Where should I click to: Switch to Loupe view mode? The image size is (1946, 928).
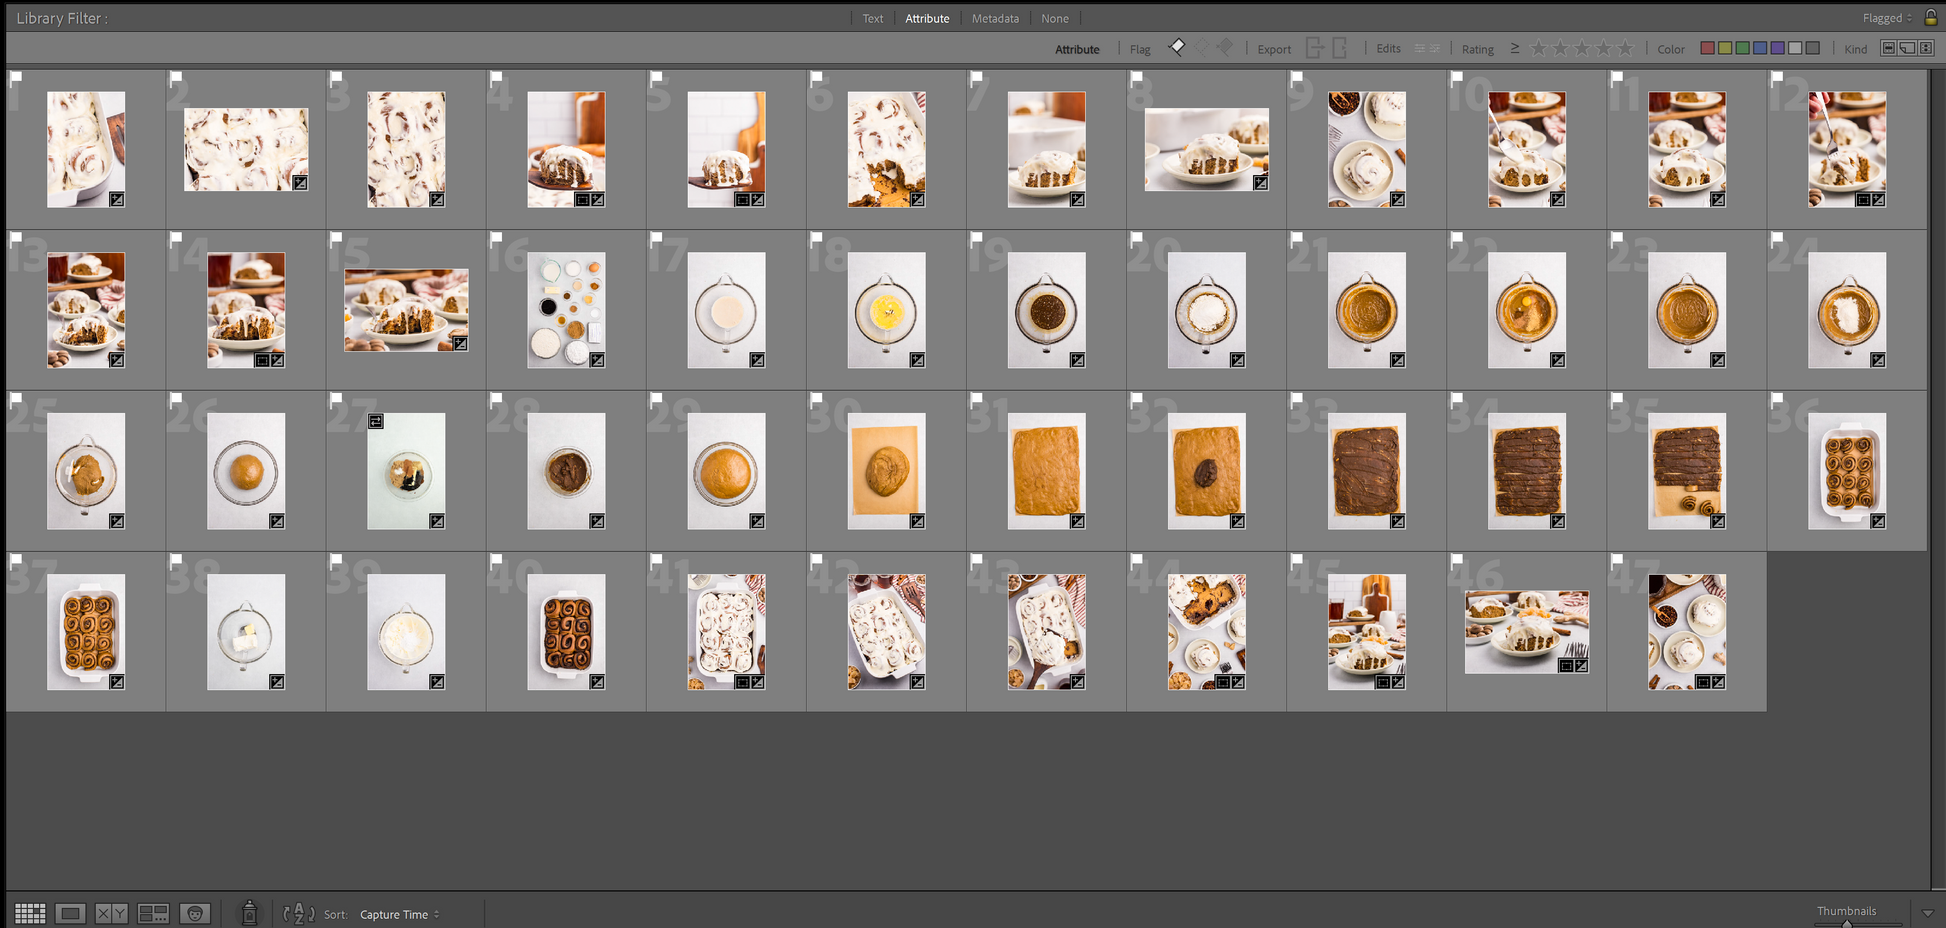click(x=70, y=913)
